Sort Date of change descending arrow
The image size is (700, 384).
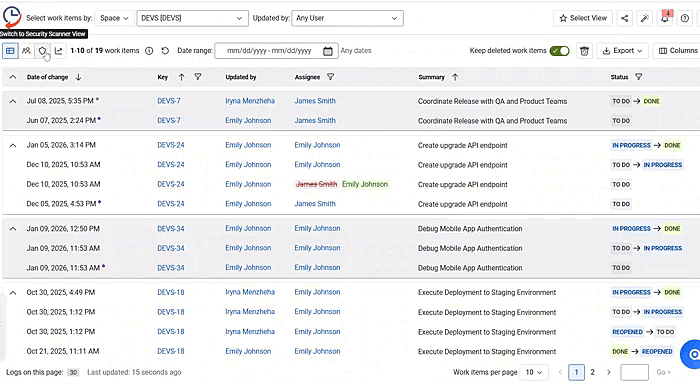click(x=79, y=77)
